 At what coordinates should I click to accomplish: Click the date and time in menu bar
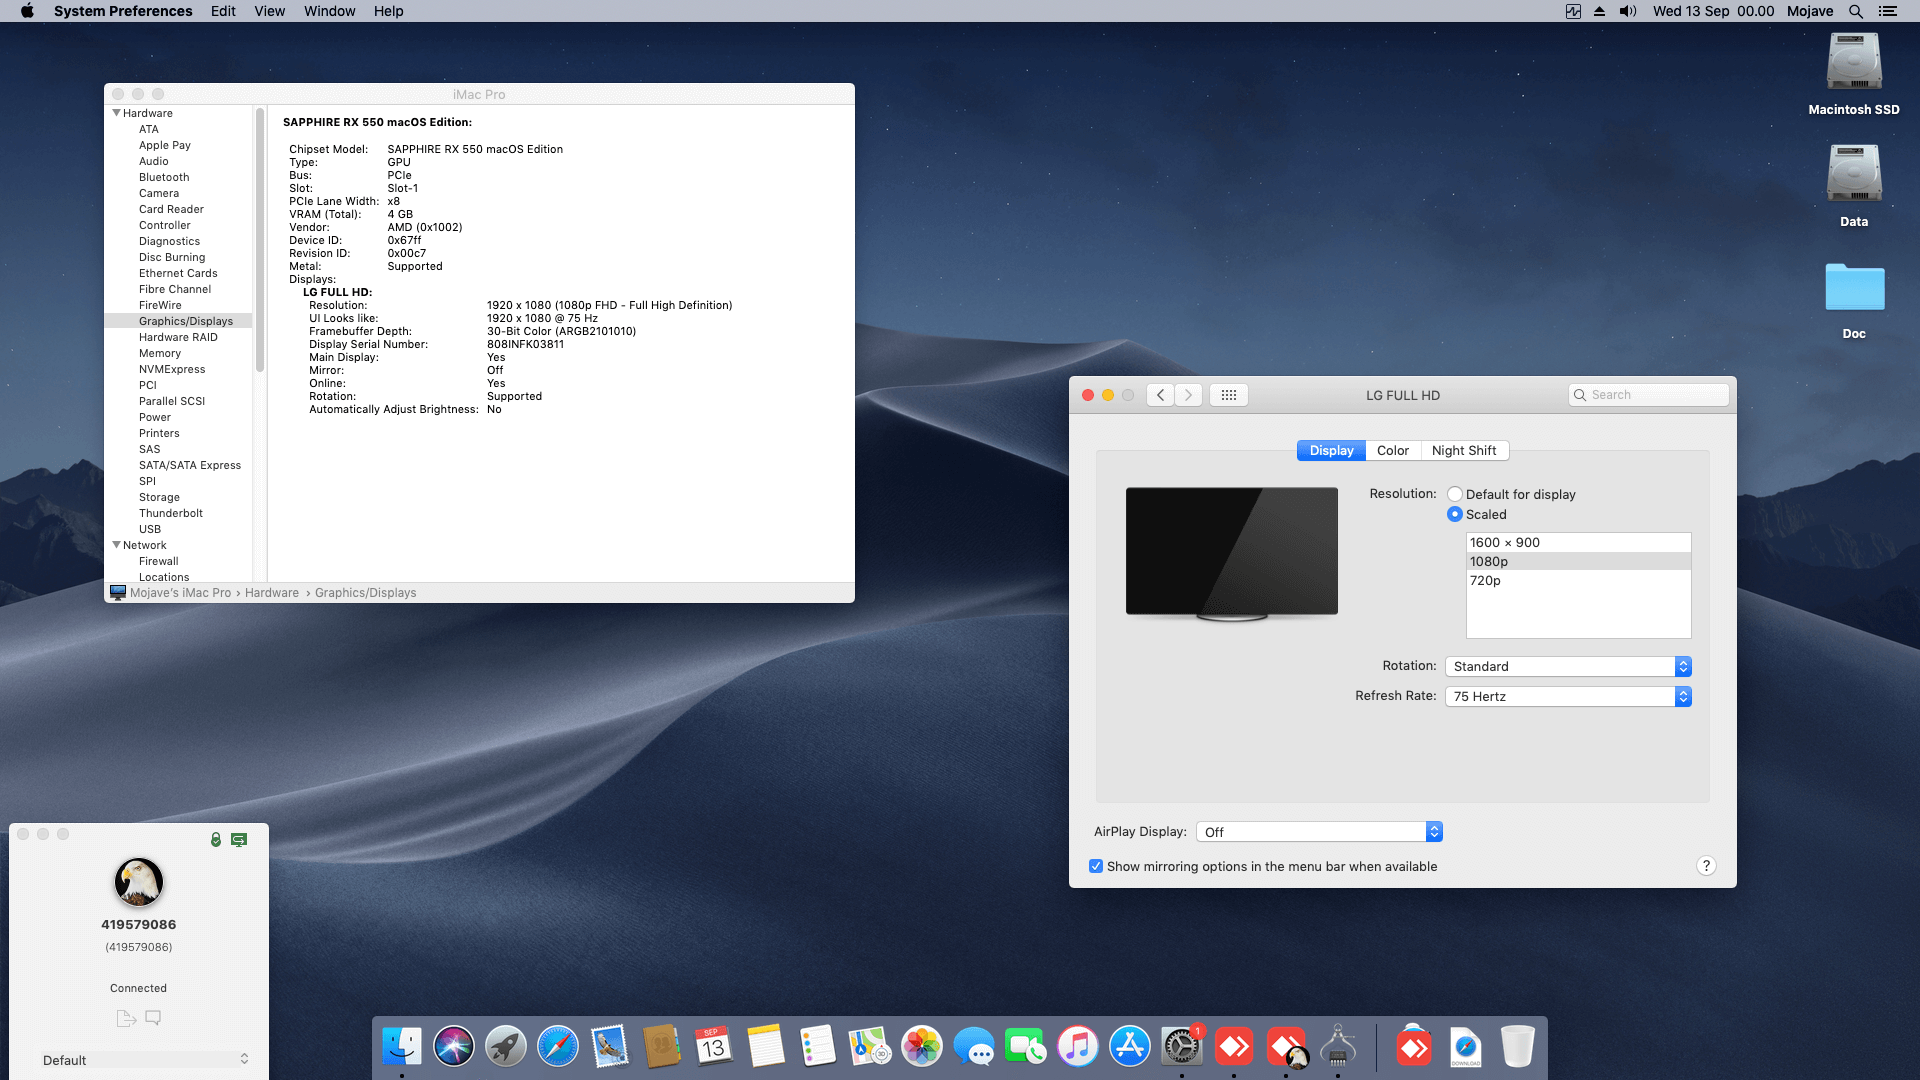1713,11
